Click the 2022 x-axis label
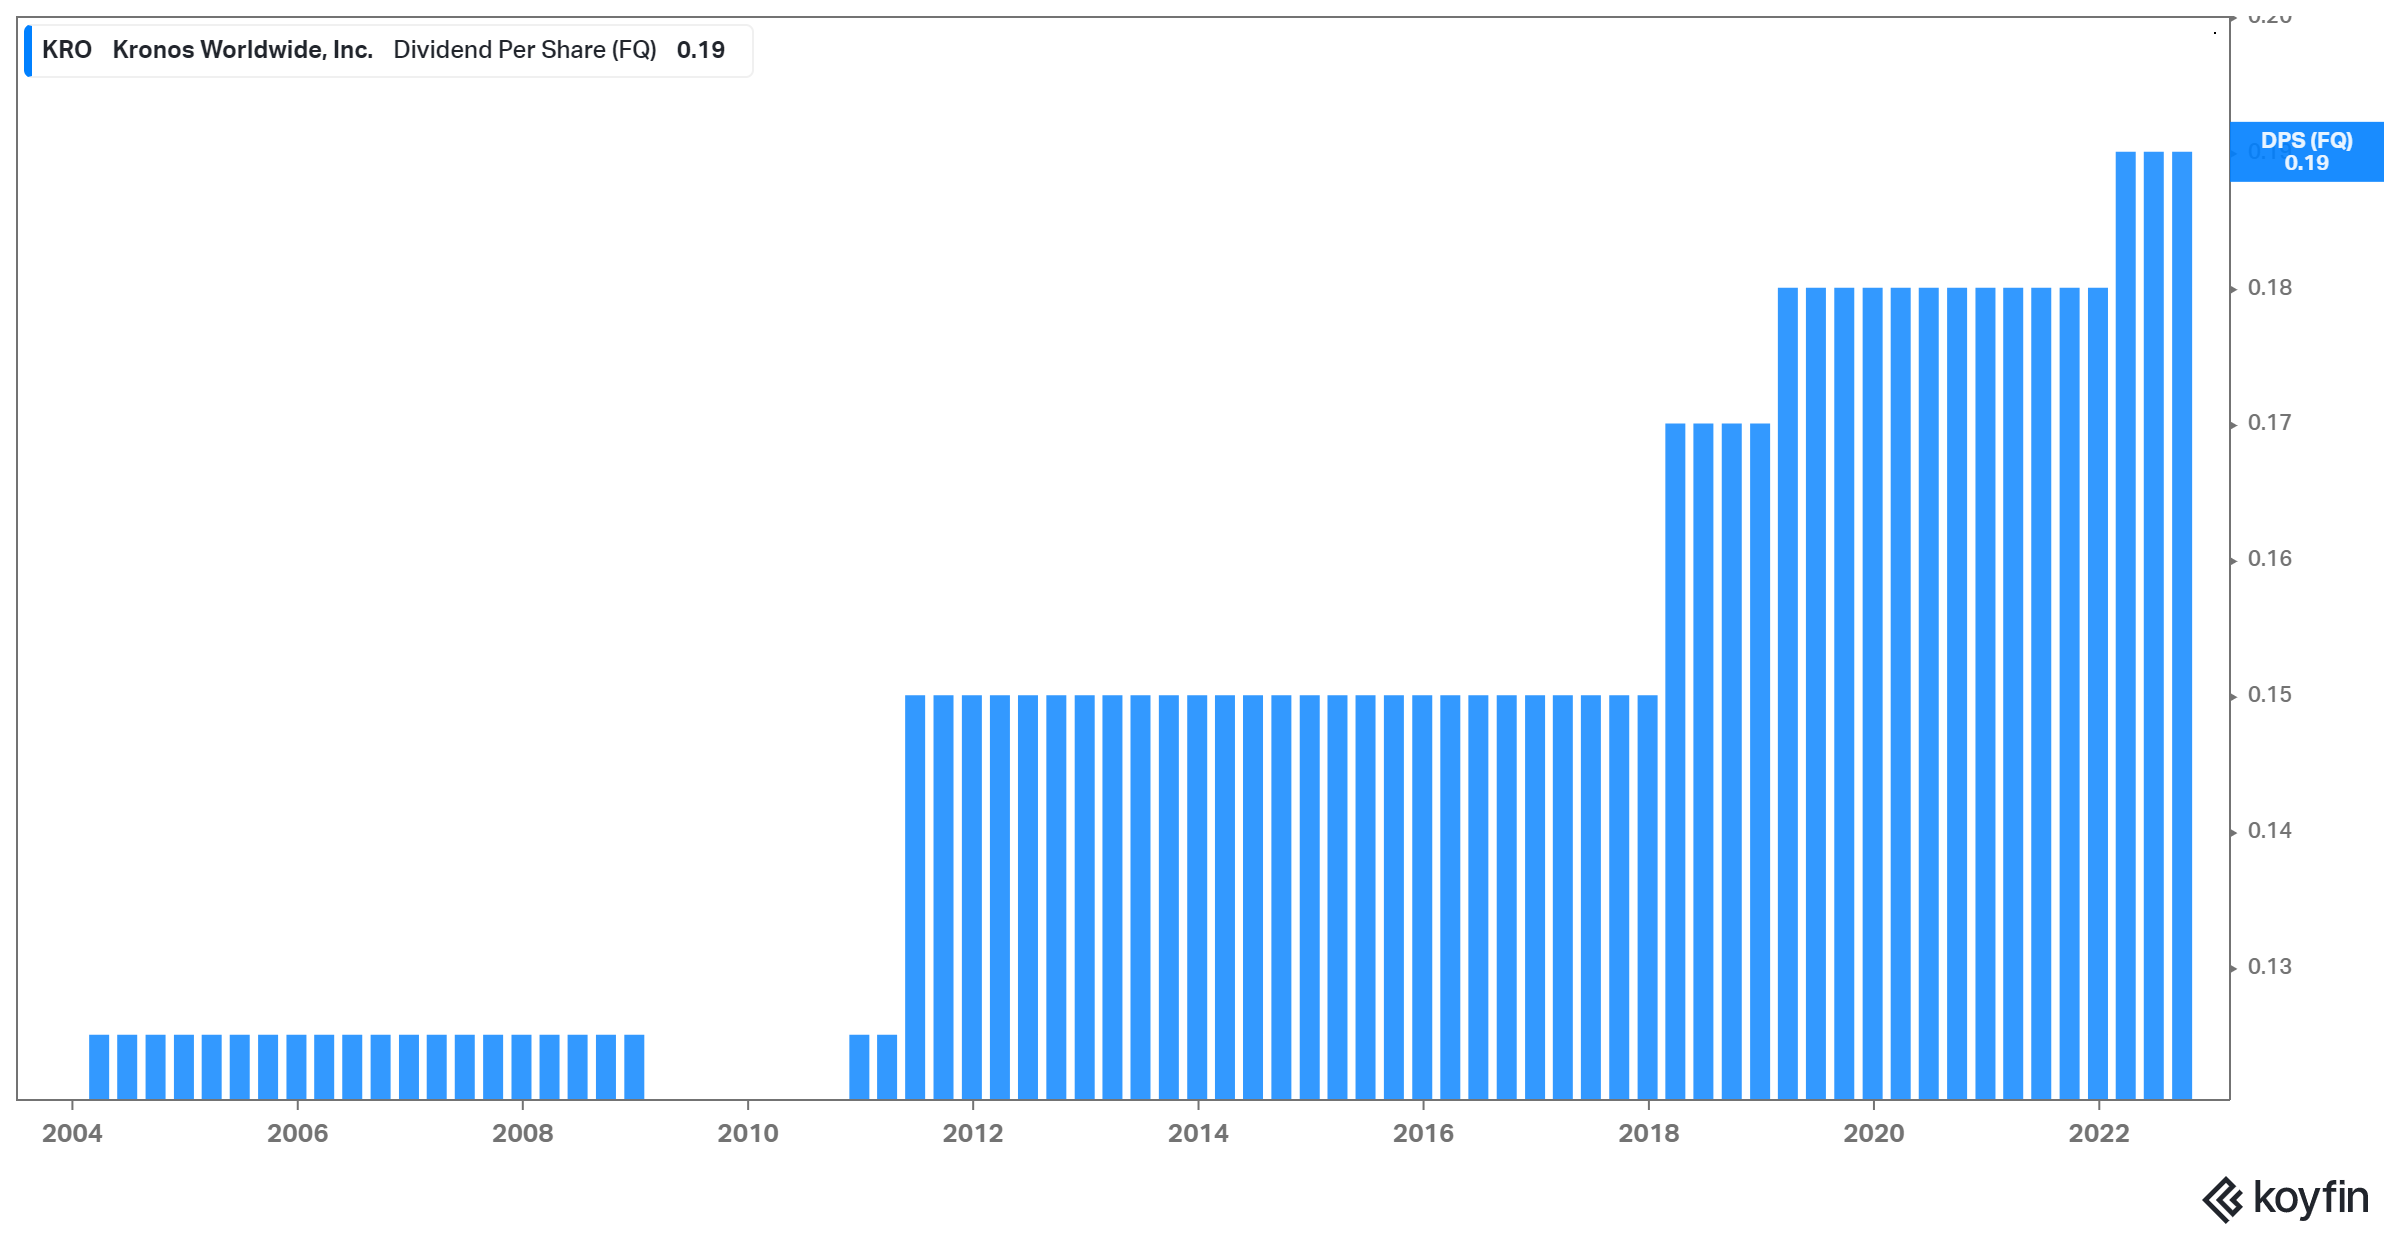Screen dimensions: 2400x1240 tap(2098, 1133)
